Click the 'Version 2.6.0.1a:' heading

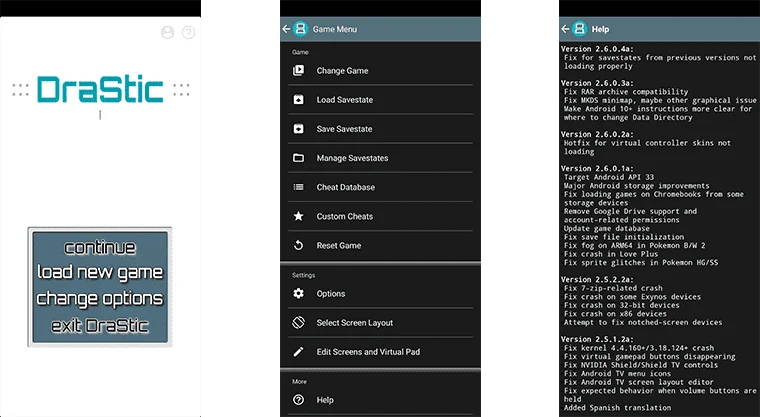(597, 168)
